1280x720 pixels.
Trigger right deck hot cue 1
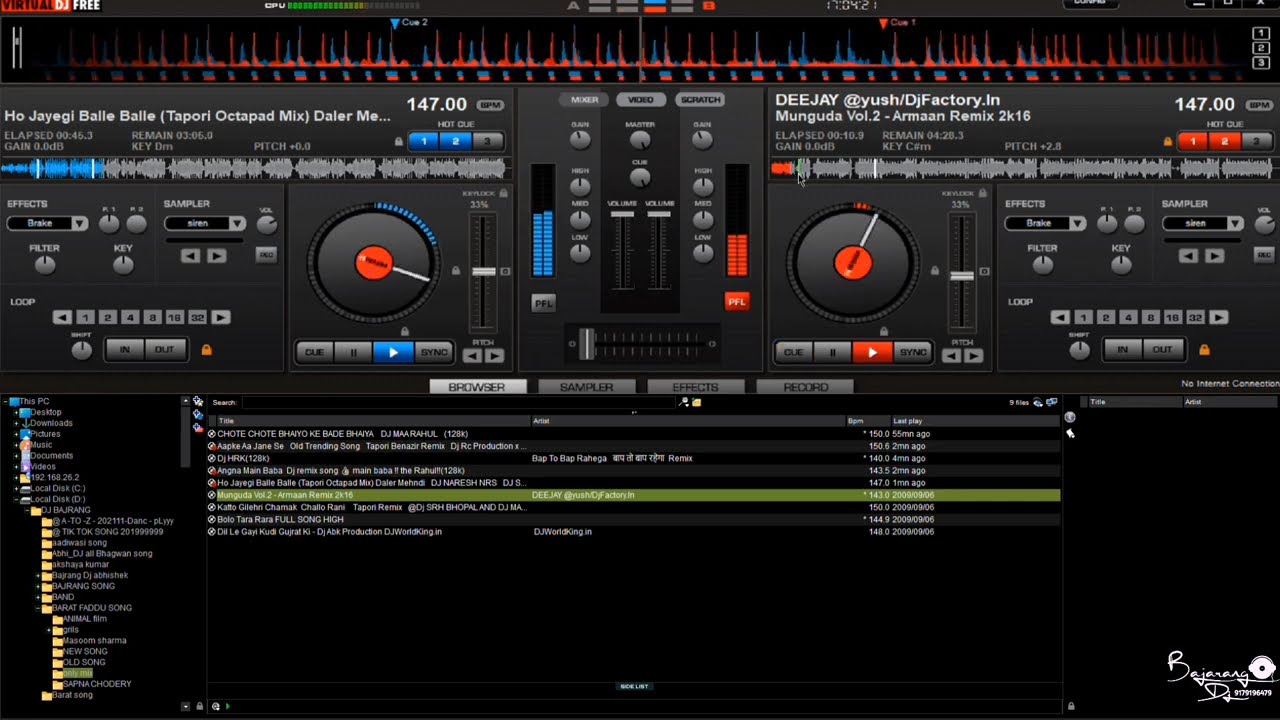pos(1192,141)
